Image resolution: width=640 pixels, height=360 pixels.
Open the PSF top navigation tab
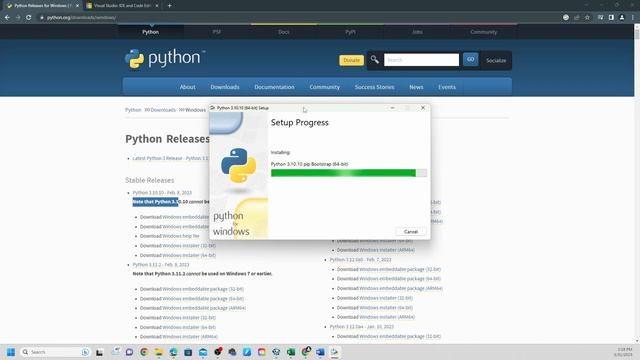pos(217,32)
